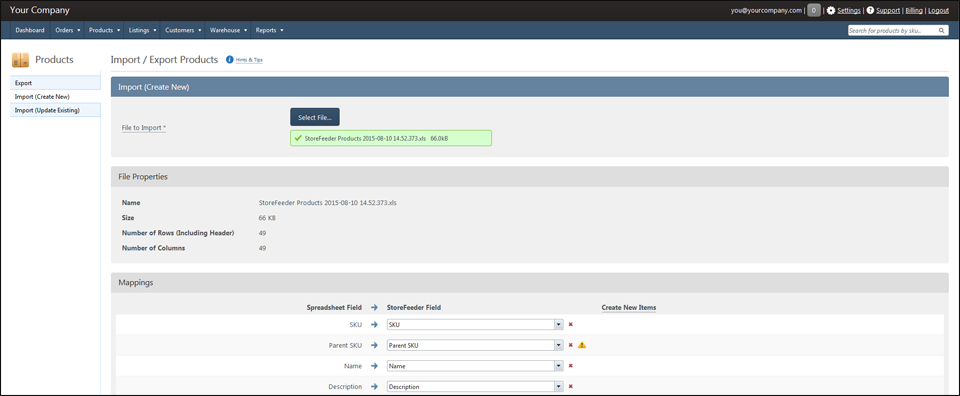The image size is (960, 396).
Task: Click the Your Company title
Action: tap(40, 10)
